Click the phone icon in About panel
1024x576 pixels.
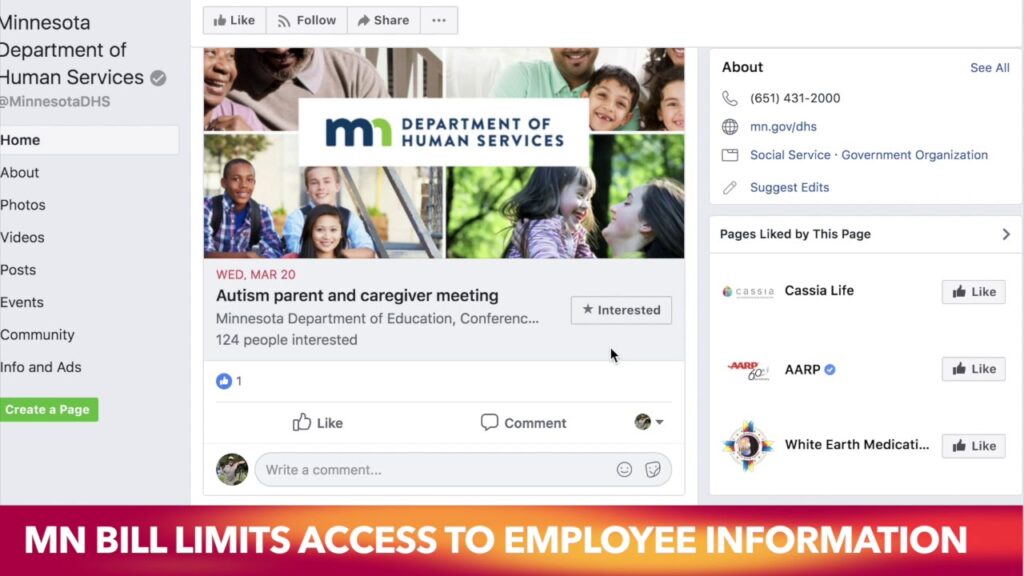pos(729,99)
